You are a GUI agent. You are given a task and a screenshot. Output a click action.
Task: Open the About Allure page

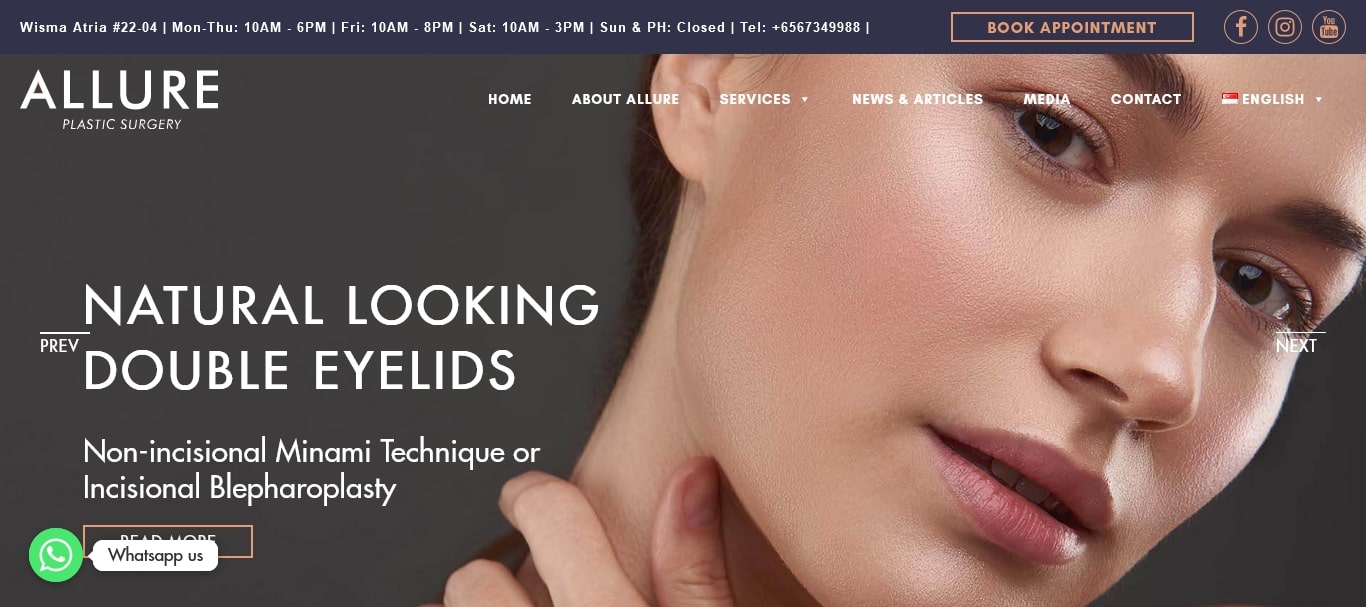coord(625,99)
